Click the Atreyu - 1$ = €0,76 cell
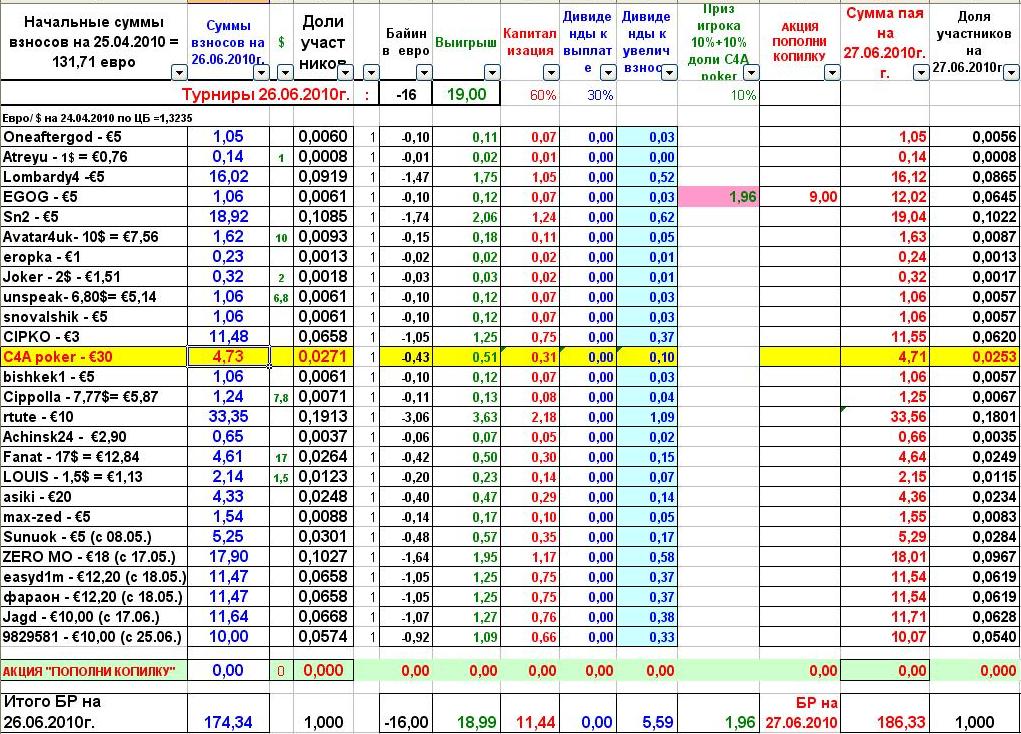1021x734 pixels. (94, 157)
